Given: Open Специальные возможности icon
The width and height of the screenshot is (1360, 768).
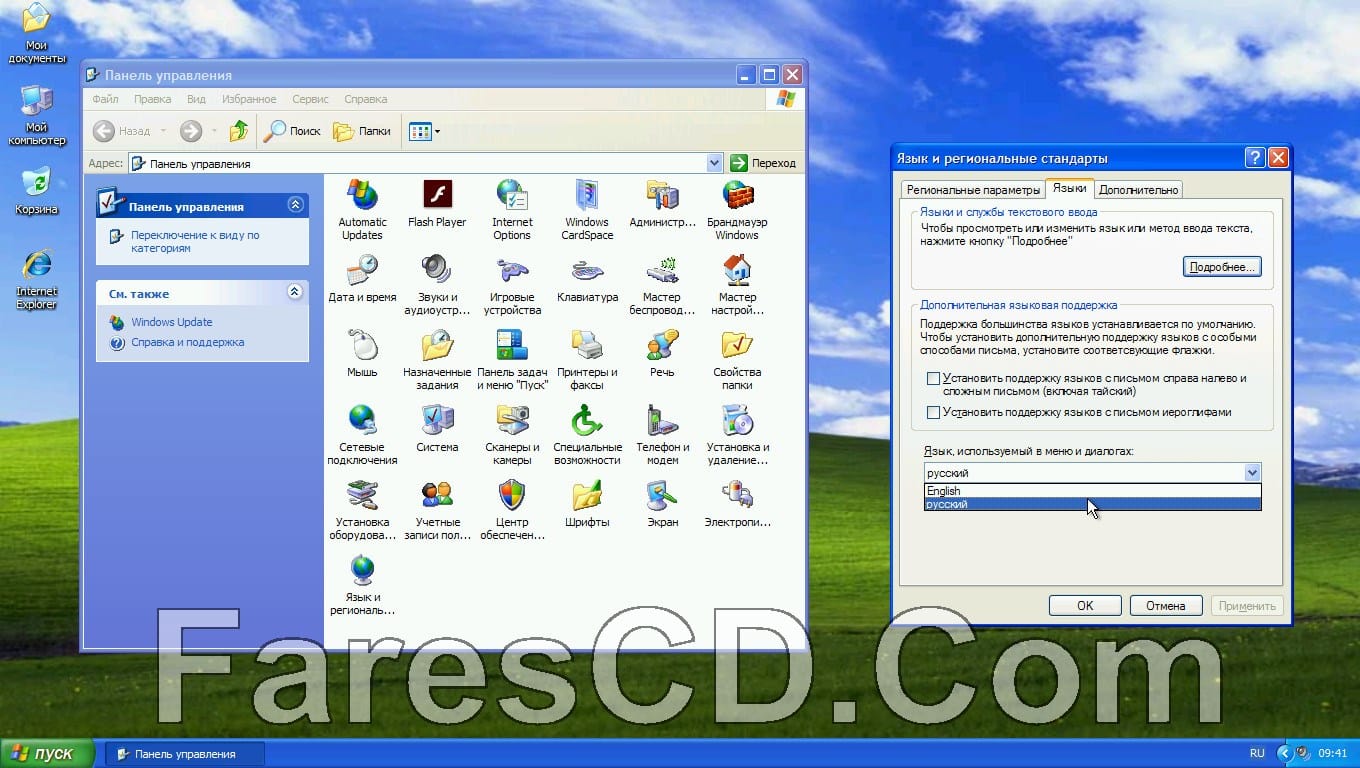Looking at the screenshot, I should click(587, 434).
